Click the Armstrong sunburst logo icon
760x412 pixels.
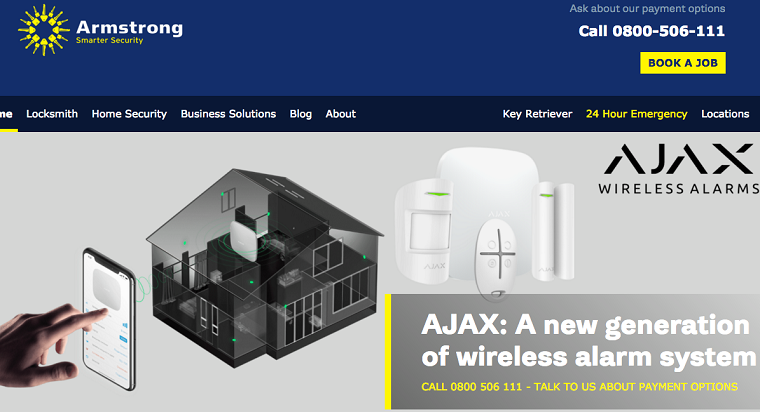pyautogui.click(x=44, y=30)
